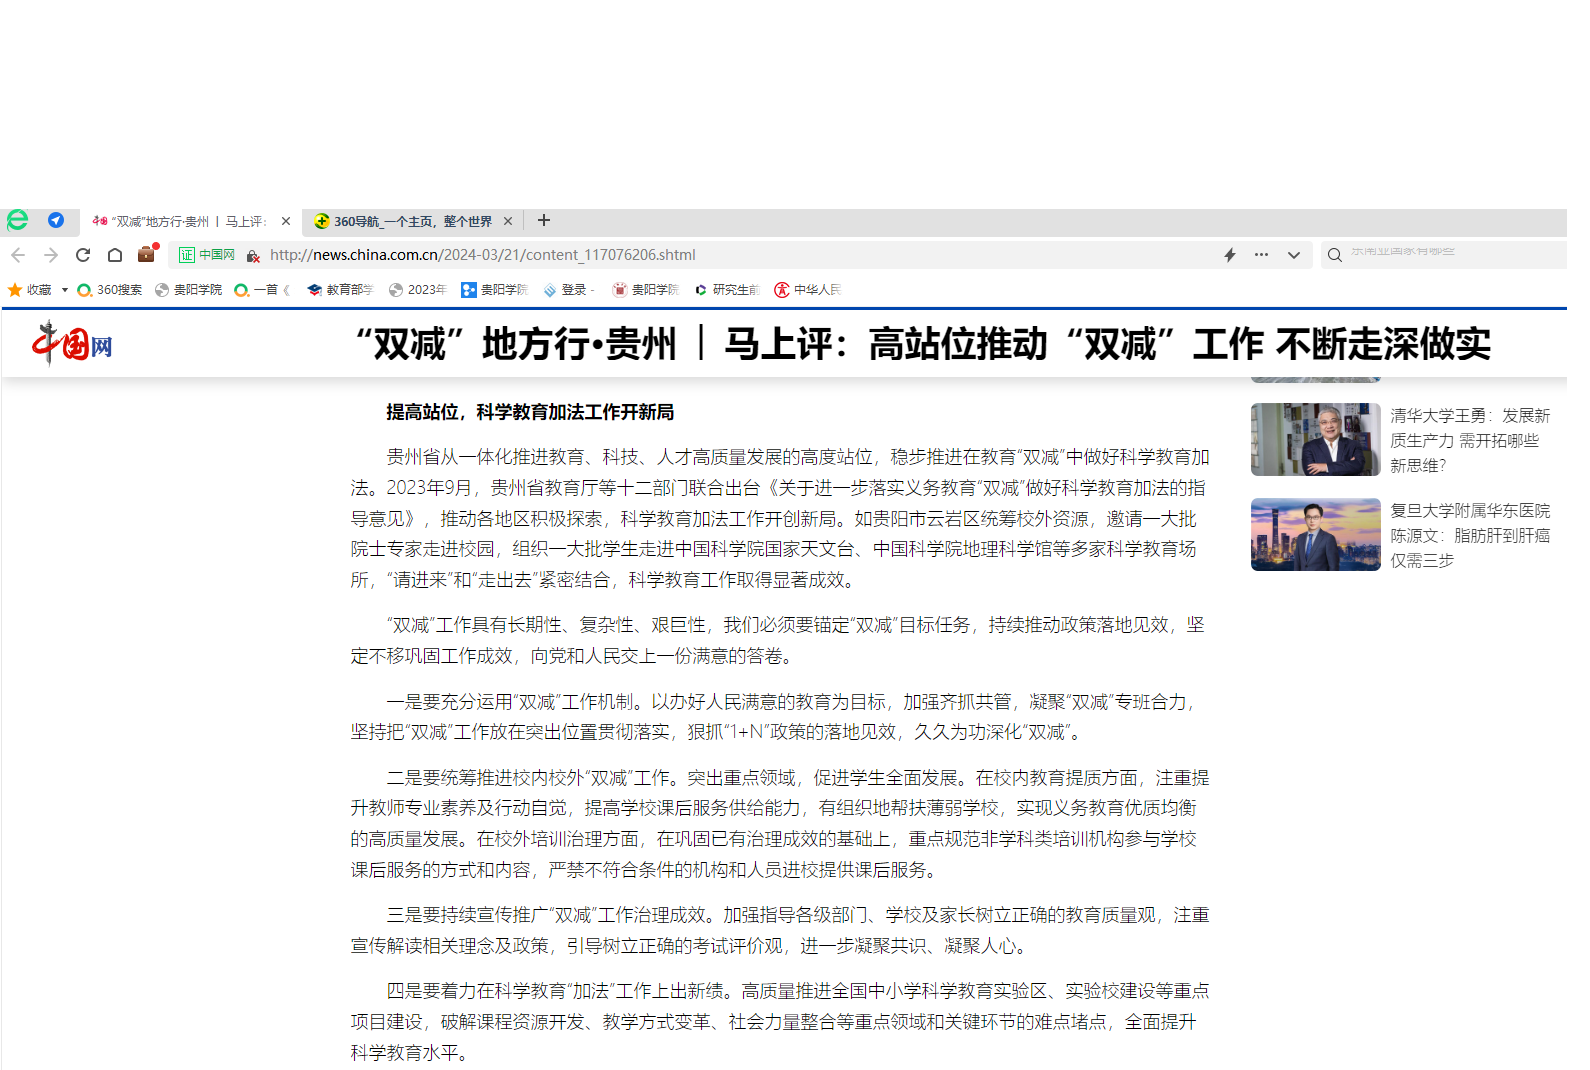Click the favorites star icon
This screenshot has height=1070, width=1590.
point(15,290)
